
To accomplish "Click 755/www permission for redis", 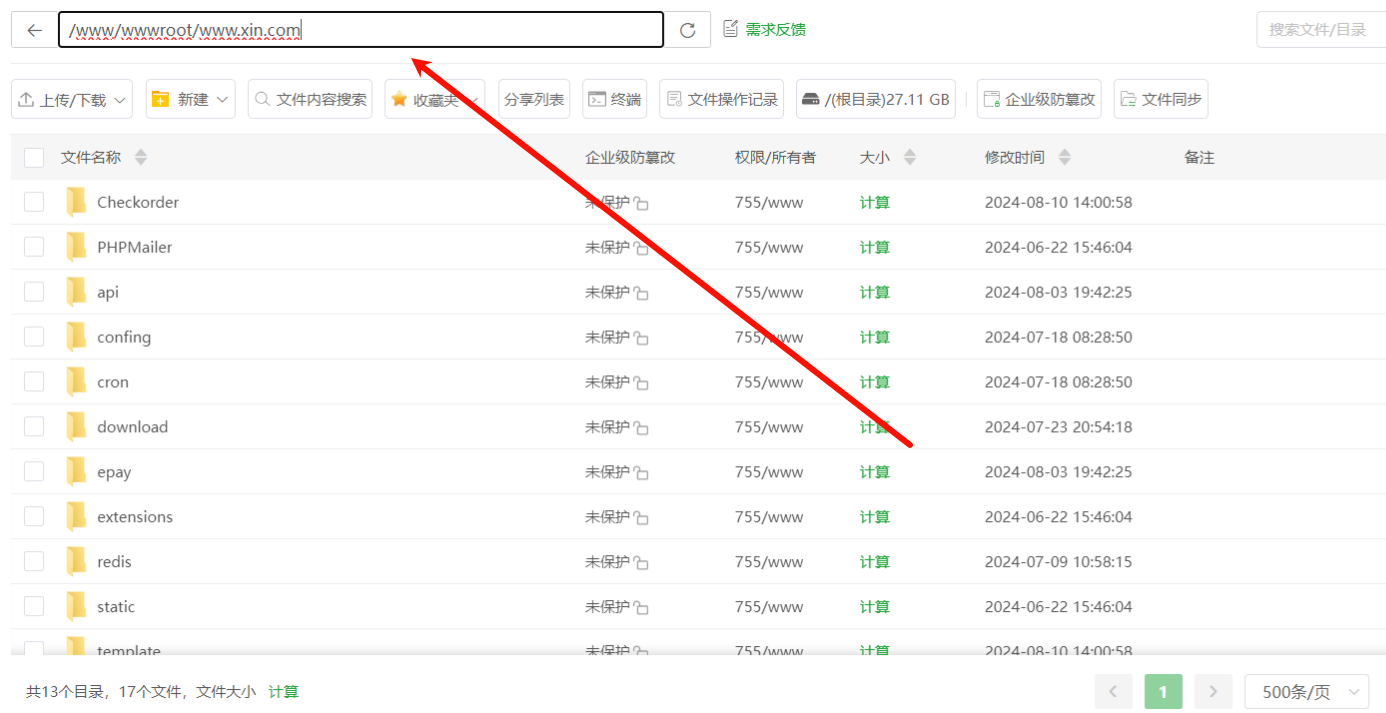I will [x=769, y=562].
